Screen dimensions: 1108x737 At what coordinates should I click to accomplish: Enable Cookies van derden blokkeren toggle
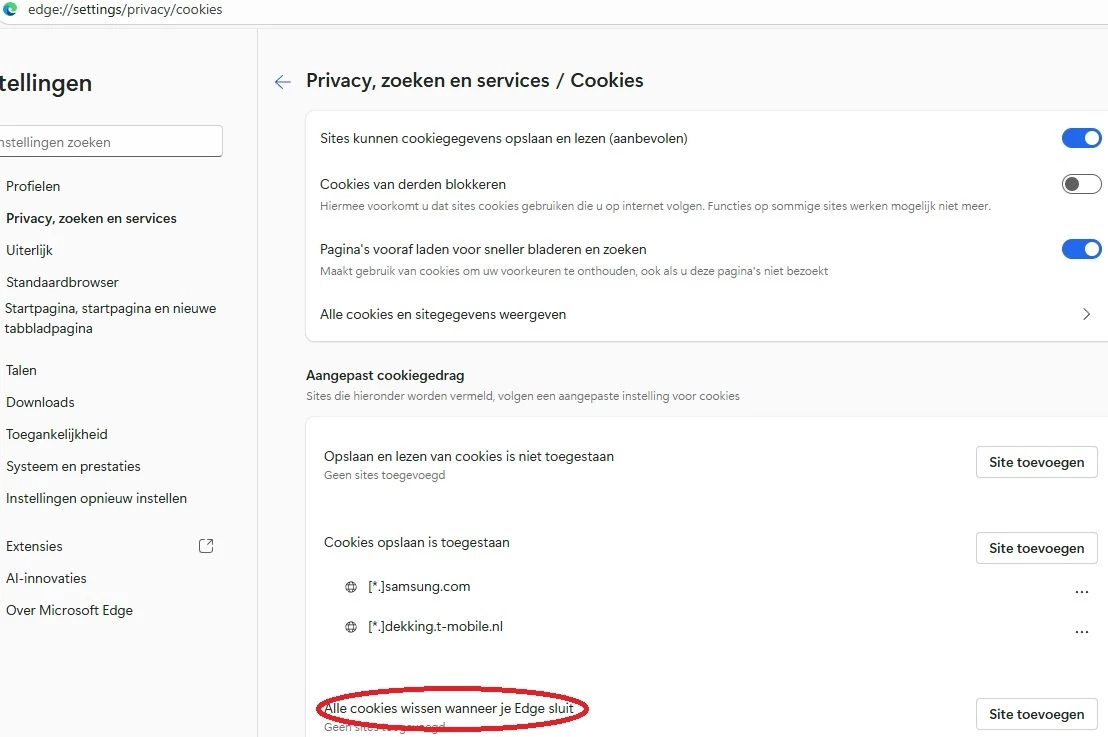tap(1081, 184)
